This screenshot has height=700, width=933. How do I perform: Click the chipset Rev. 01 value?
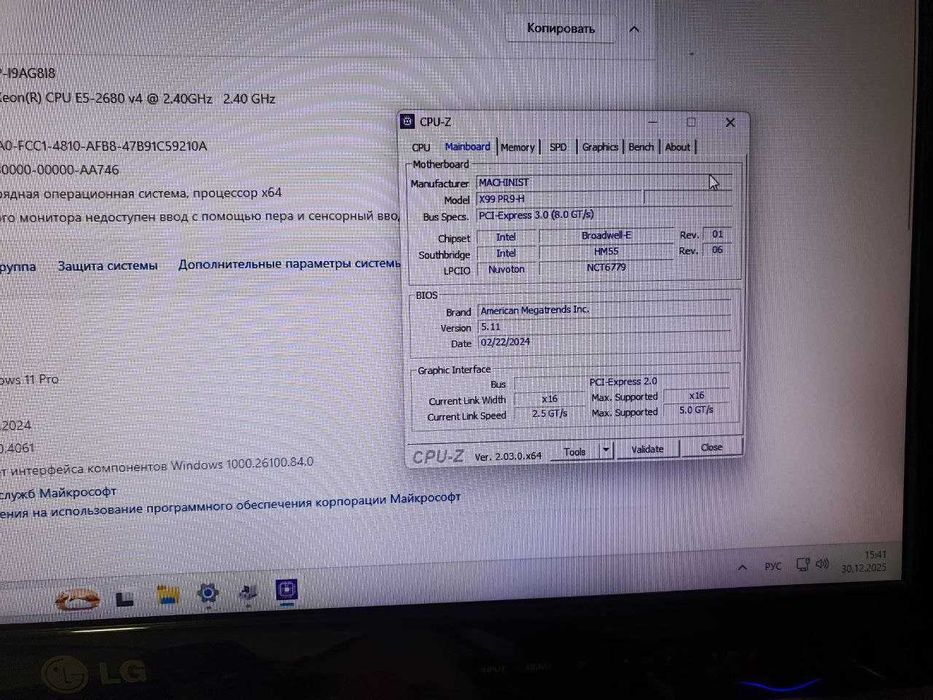coord(717,235)
